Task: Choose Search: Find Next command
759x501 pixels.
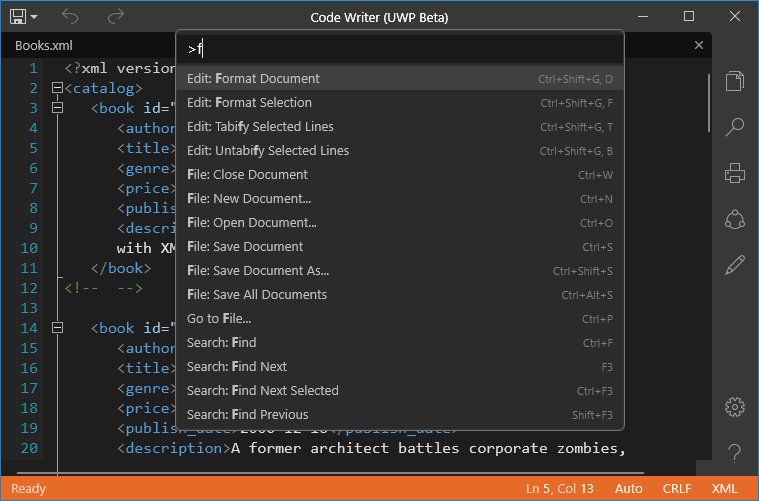Action: click(x=400, y=366)
